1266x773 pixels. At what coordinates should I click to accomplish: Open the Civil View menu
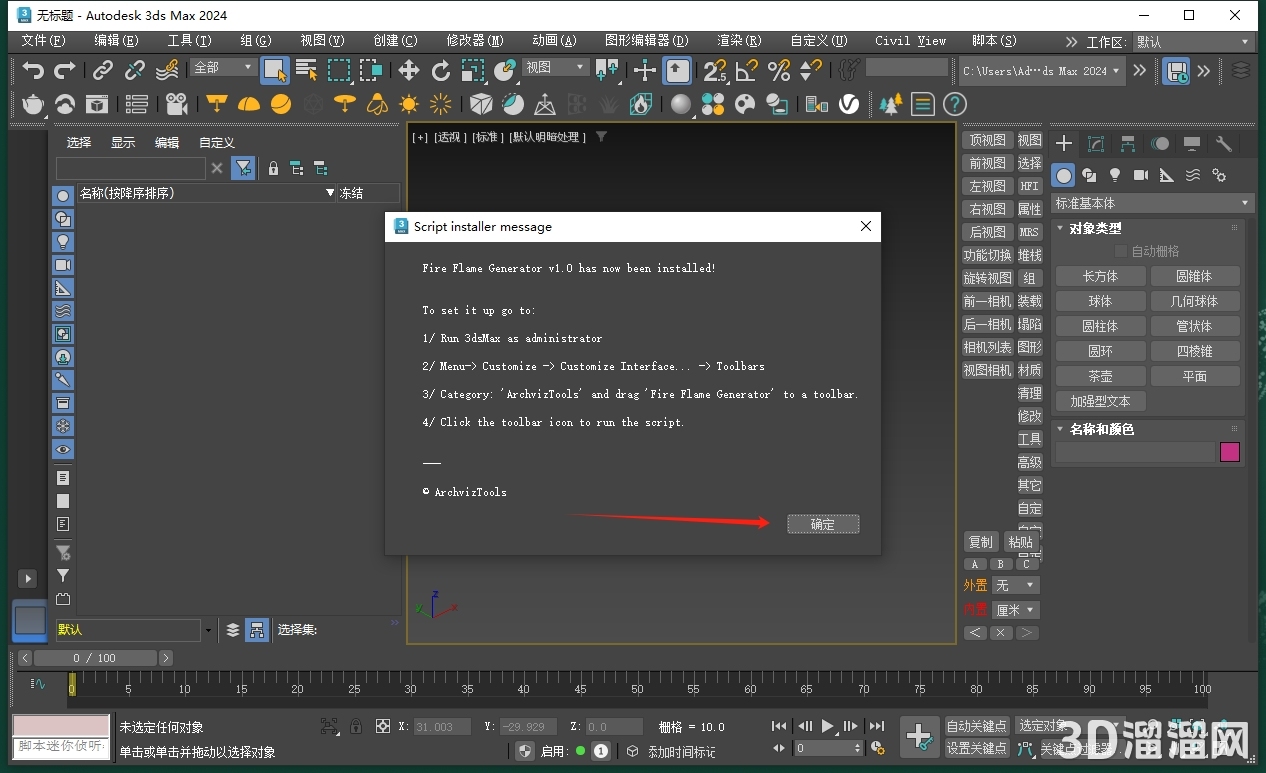pyautogui.click(x=910, y=41)
